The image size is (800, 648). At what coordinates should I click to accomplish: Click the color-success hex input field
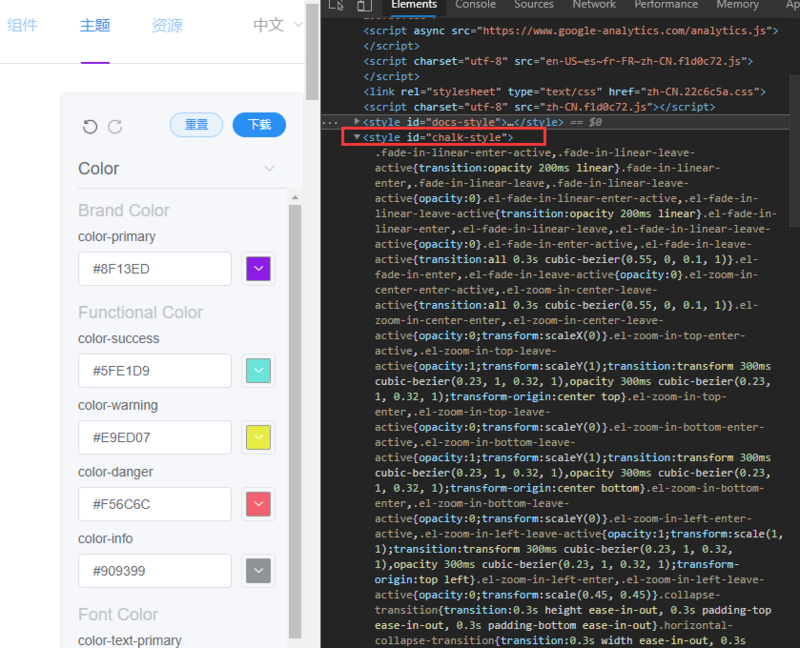pos(155,370)
